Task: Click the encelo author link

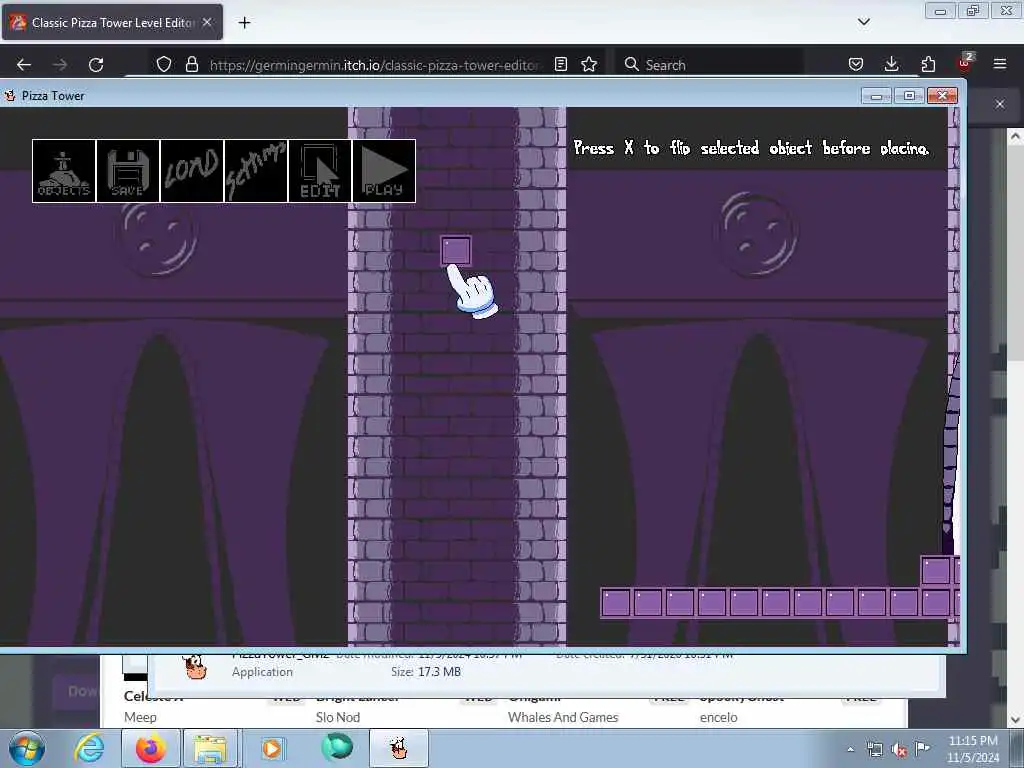Action: coord(718,717)
